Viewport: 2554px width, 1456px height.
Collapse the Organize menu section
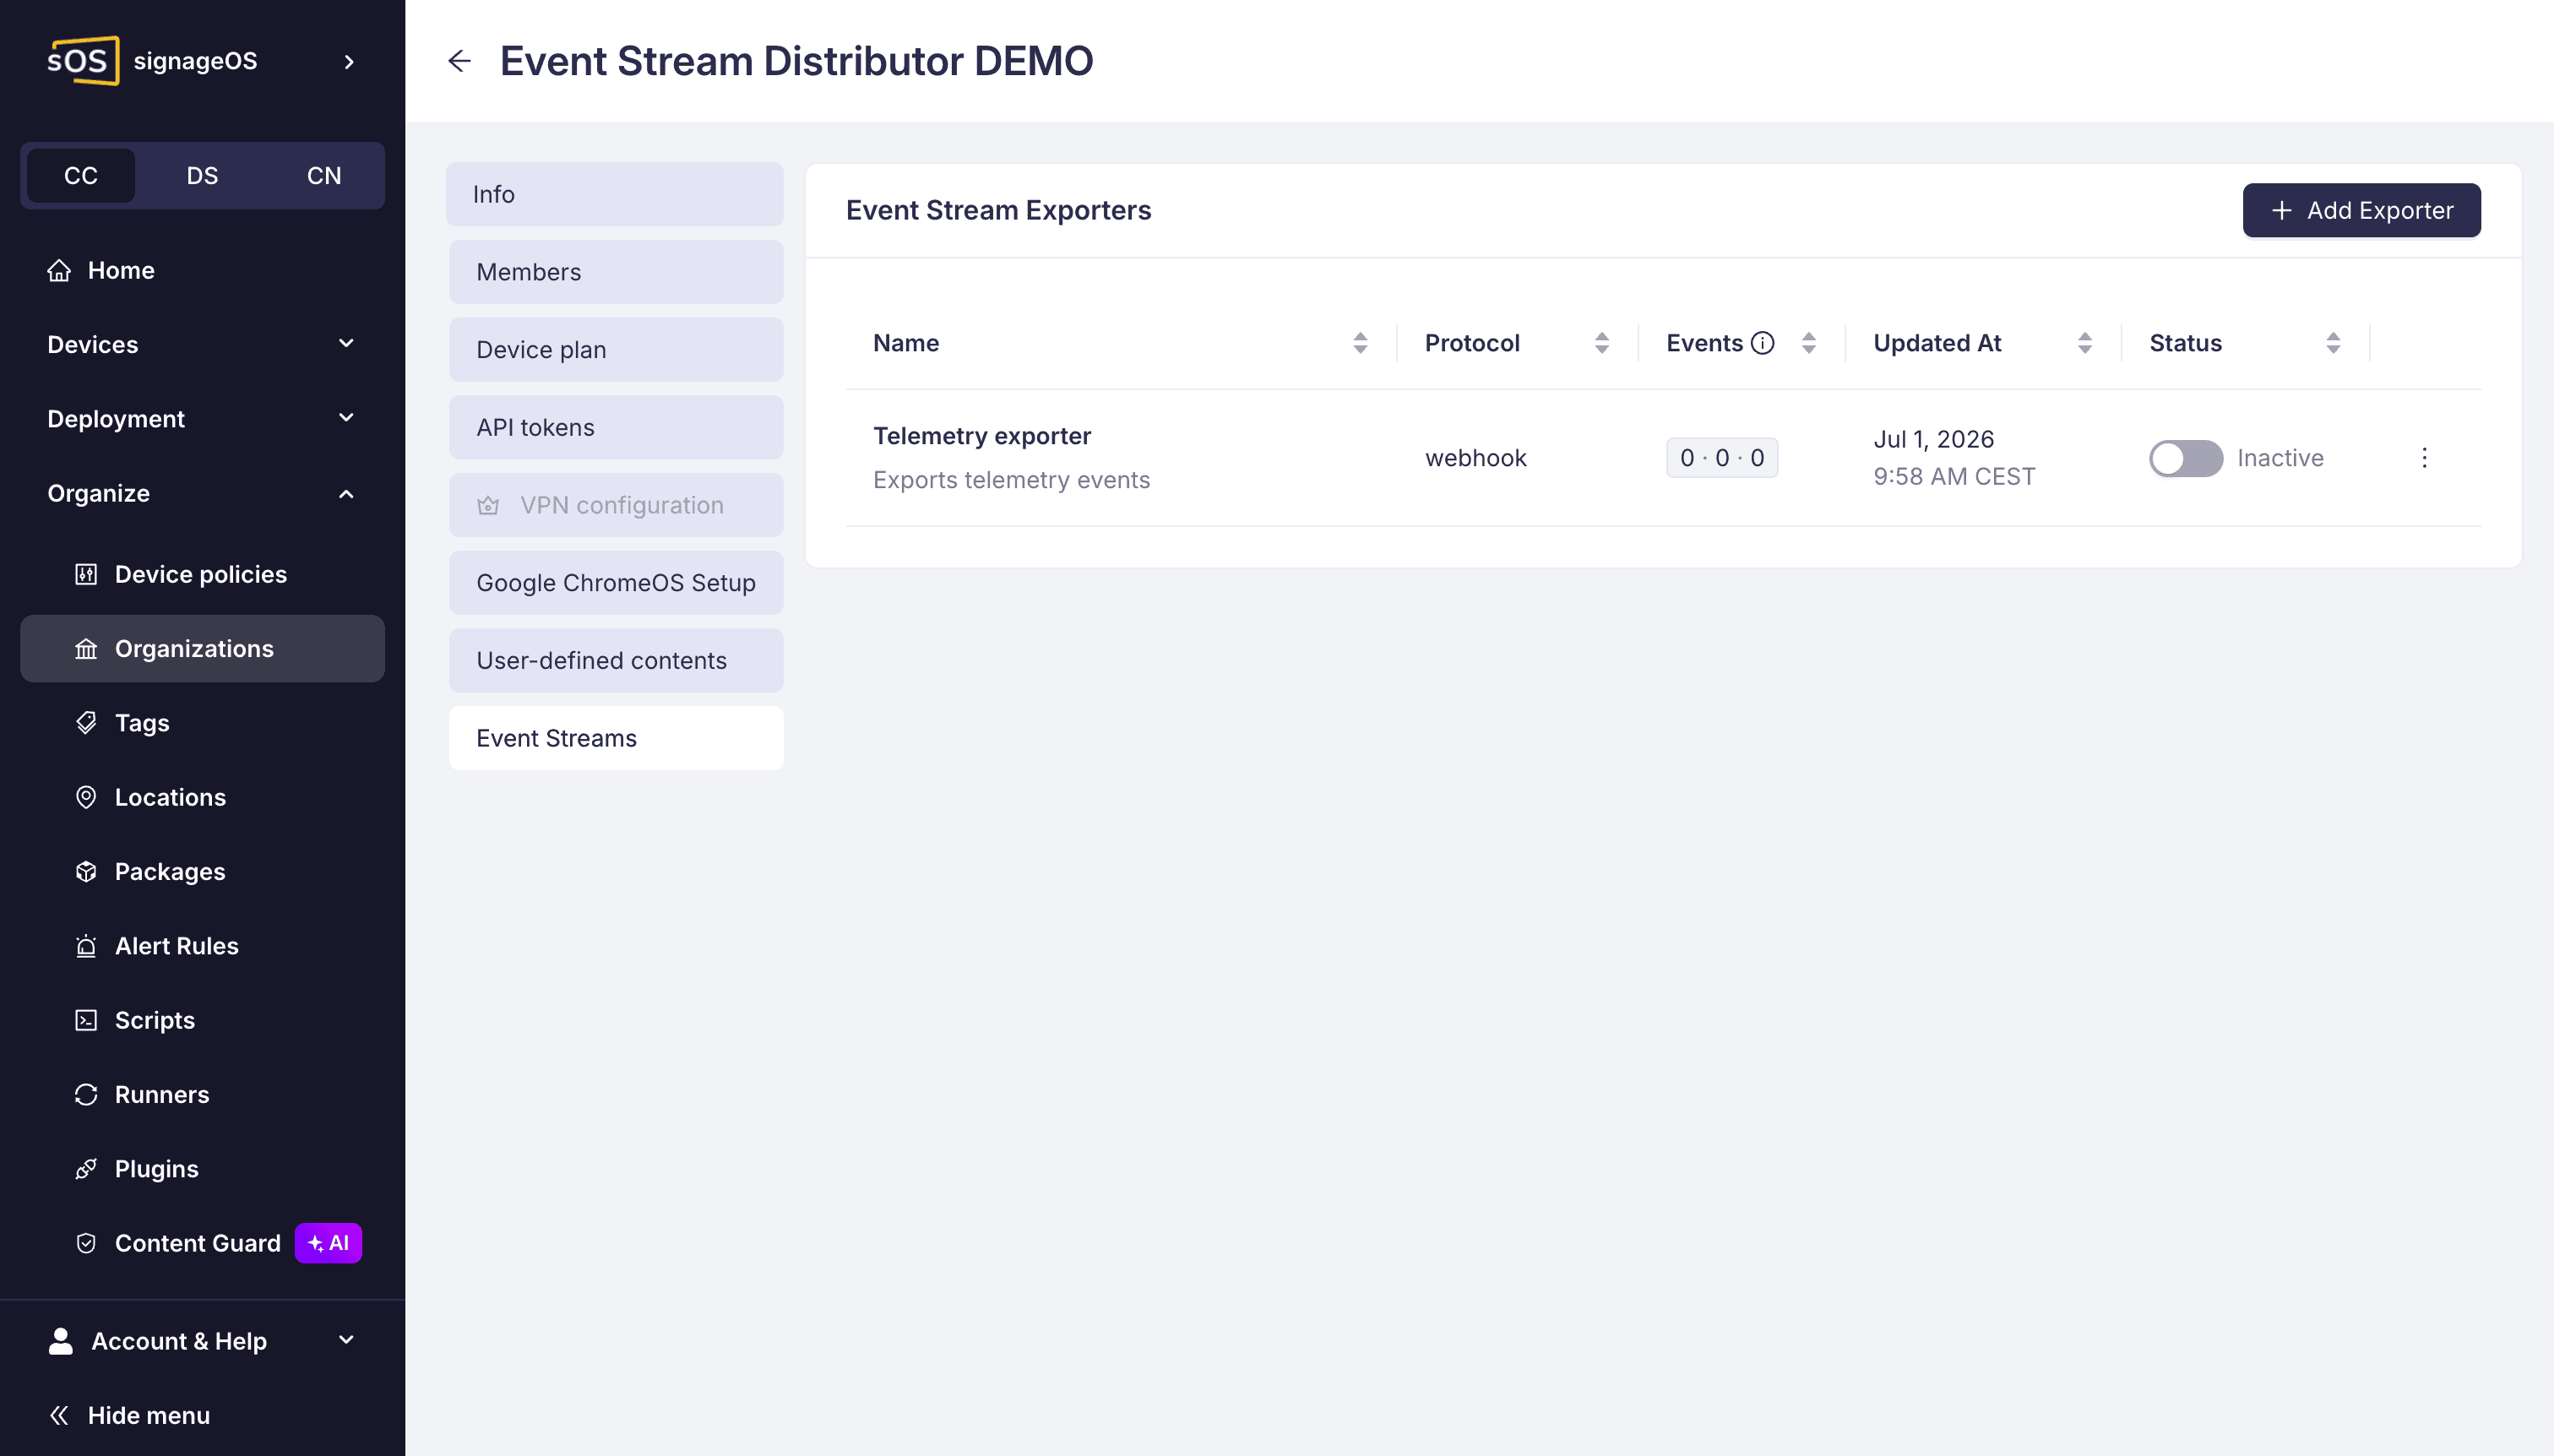[202, 493]
